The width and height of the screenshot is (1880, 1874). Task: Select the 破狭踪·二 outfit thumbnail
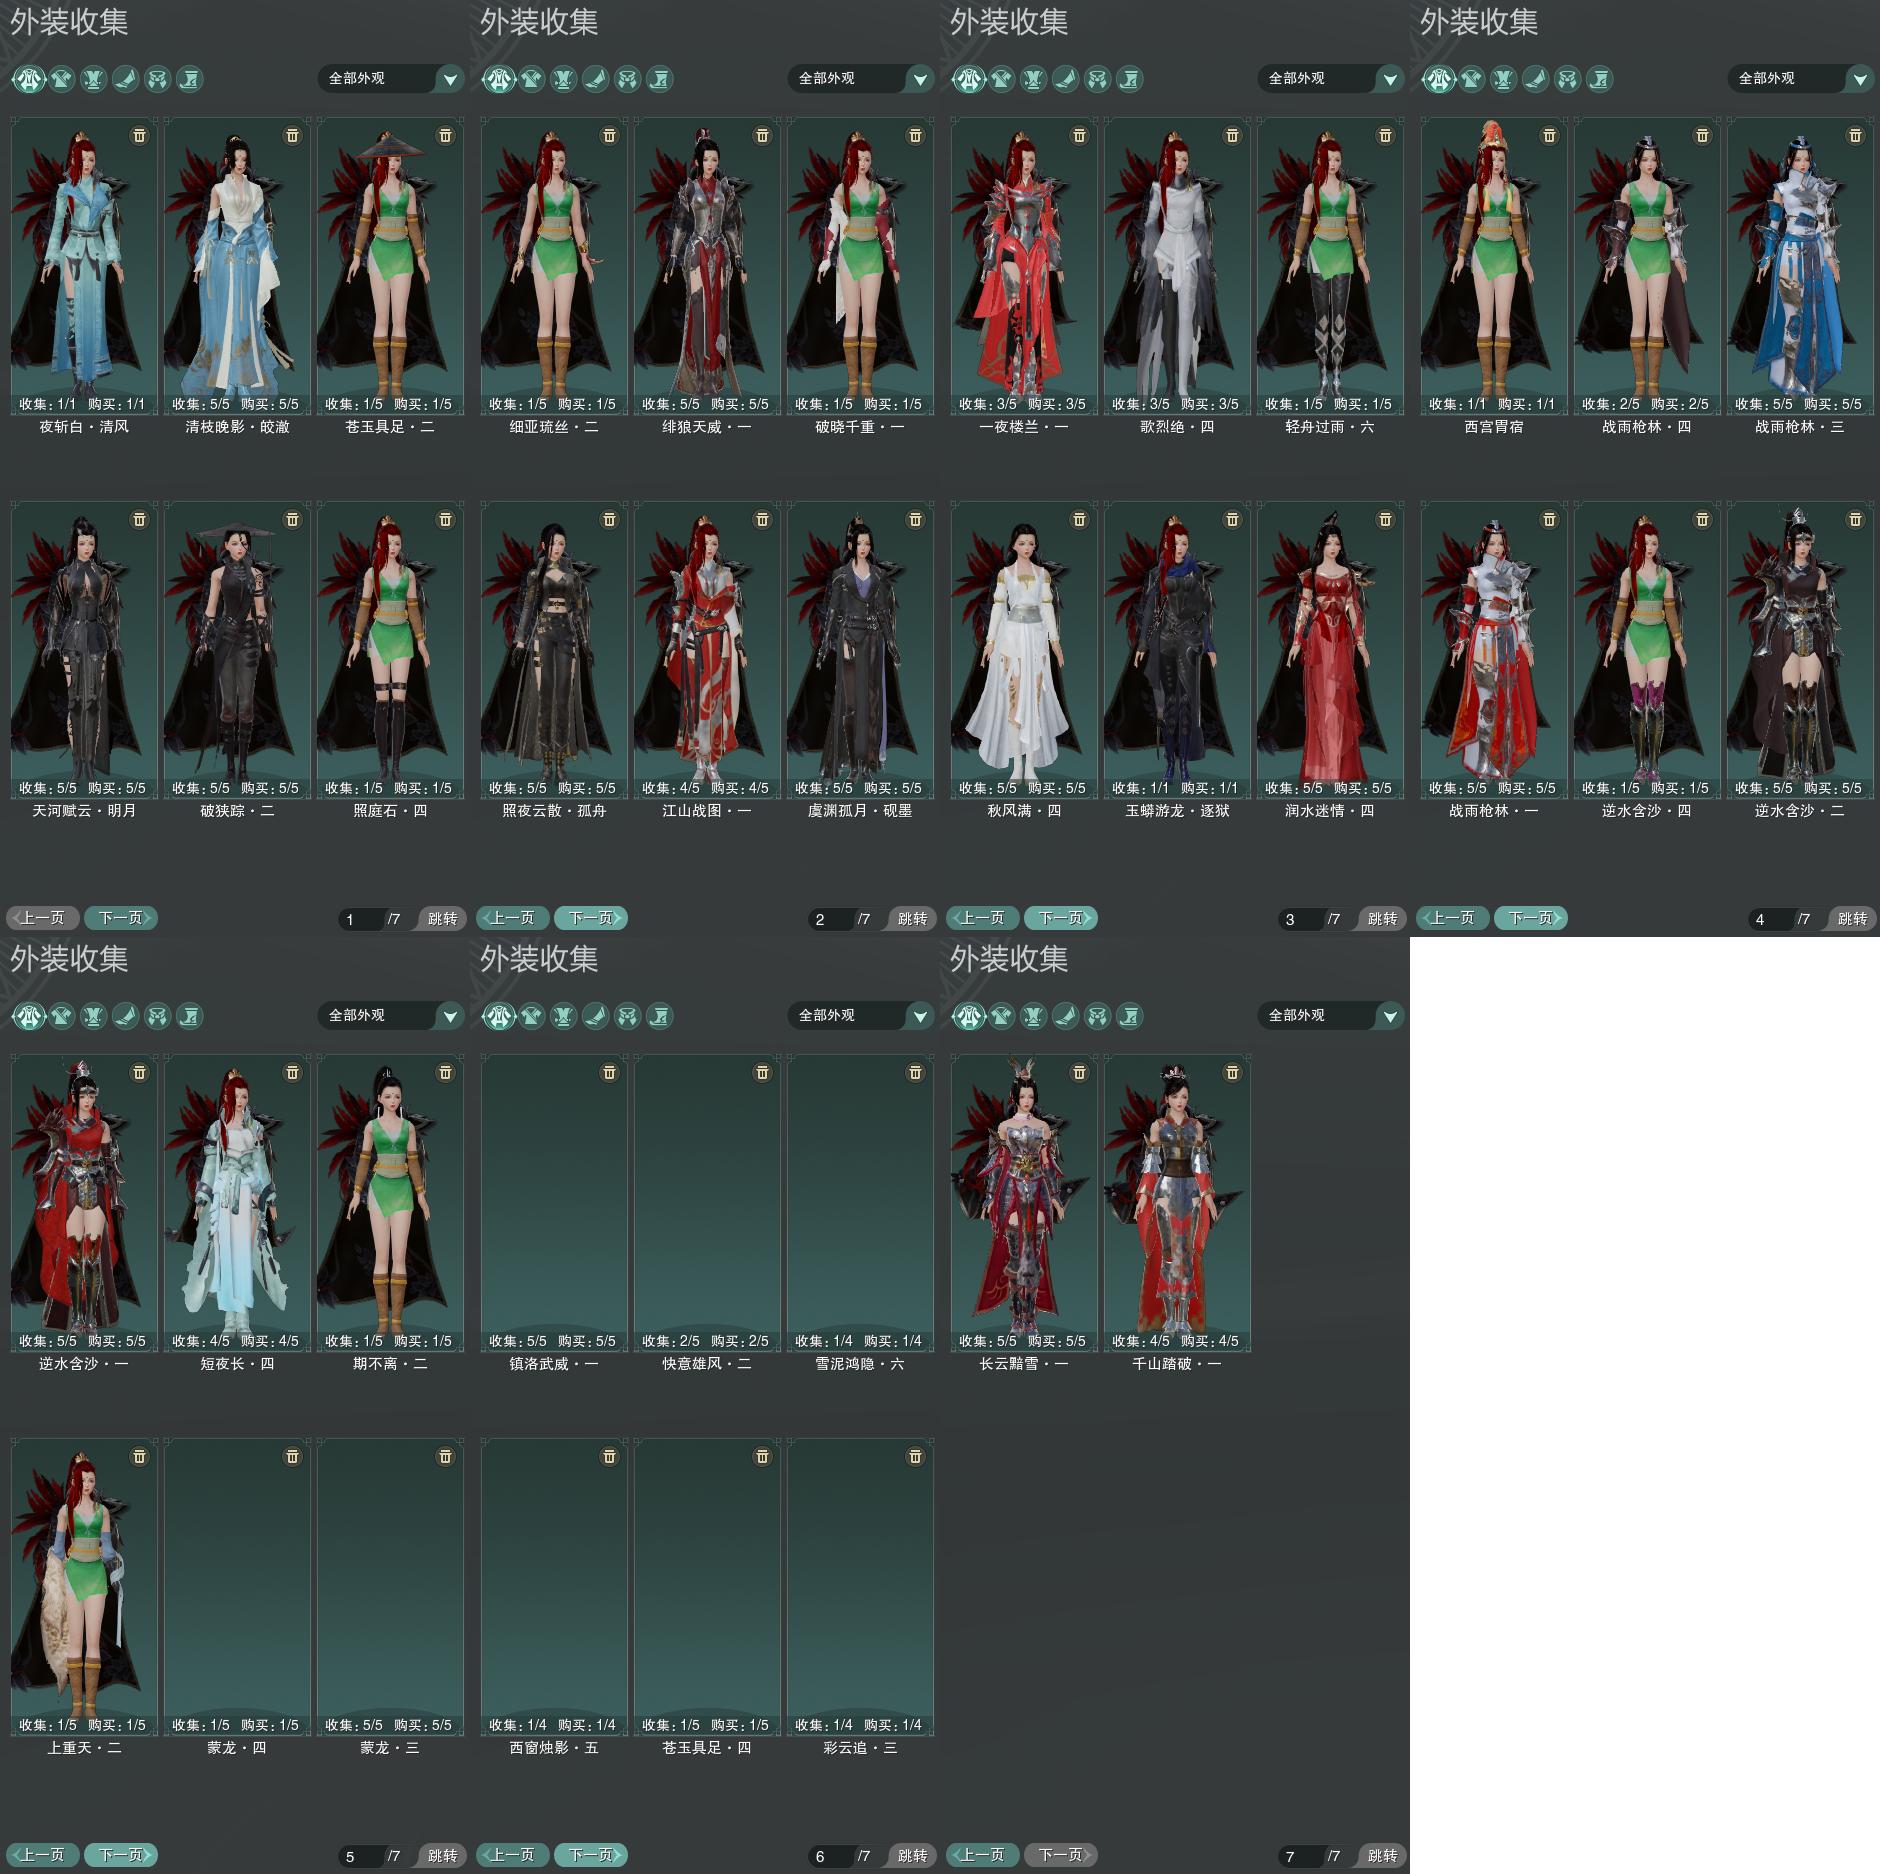(237, 649)
